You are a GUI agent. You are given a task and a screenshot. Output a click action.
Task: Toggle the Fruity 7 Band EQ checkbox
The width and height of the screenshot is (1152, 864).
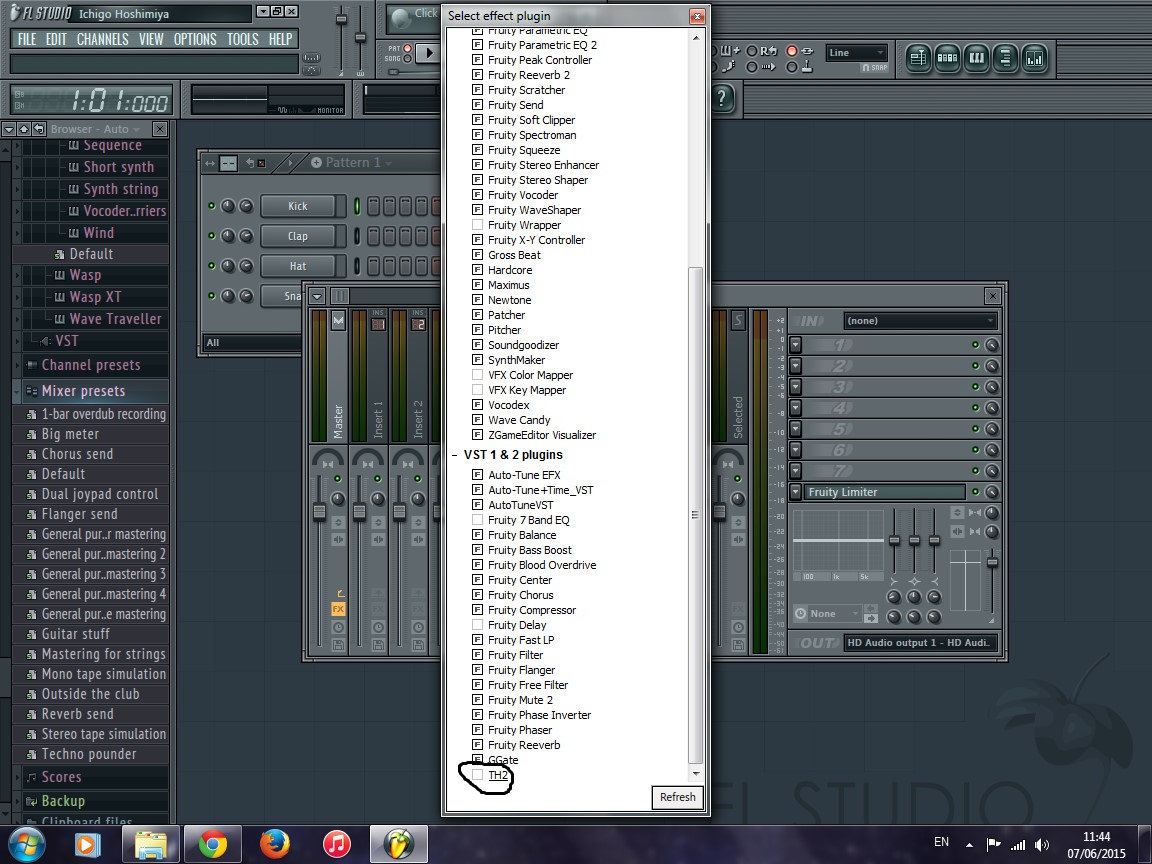[478, 520]
